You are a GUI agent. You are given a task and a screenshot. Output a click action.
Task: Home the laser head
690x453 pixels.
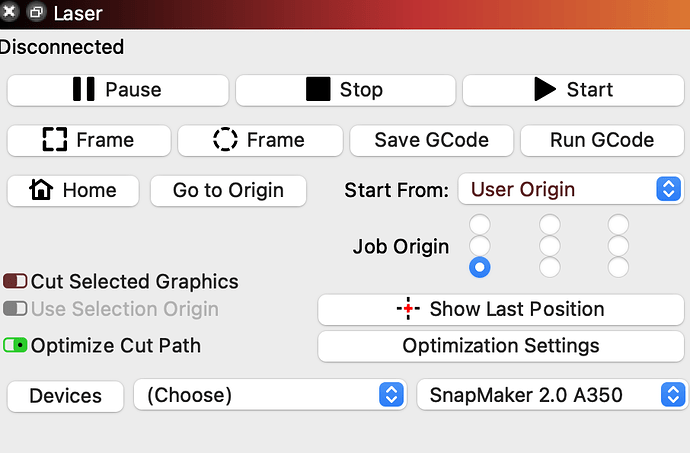click(x=73, y=191)
